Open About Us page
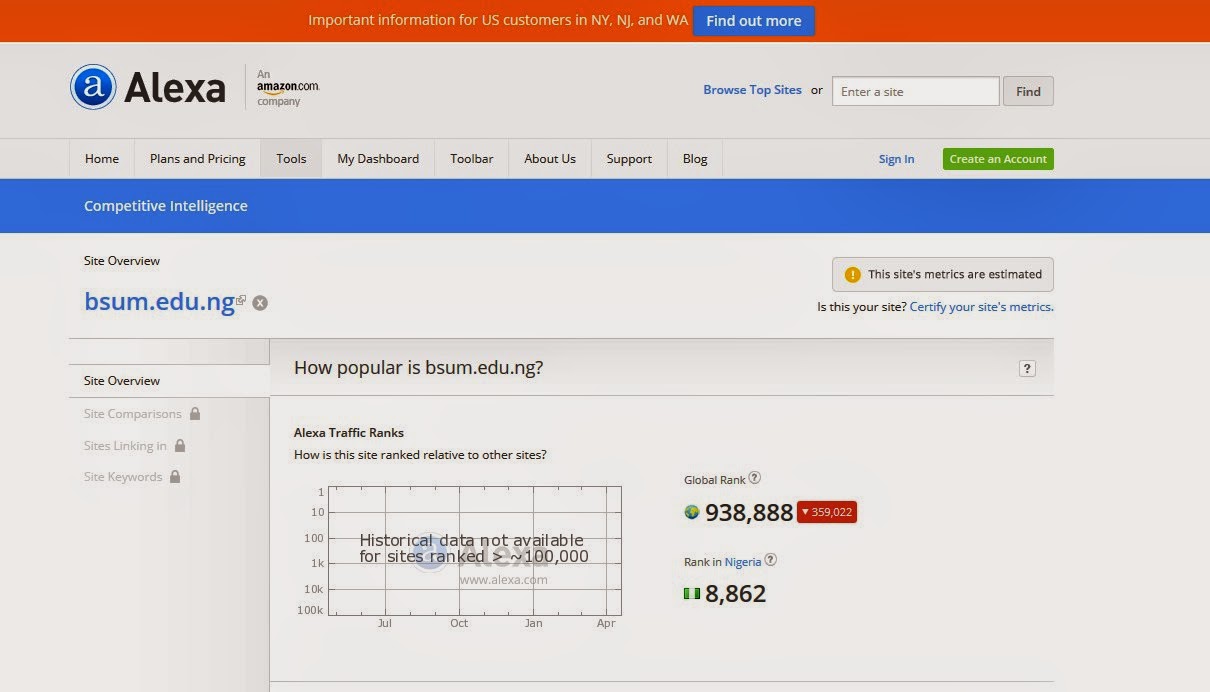The image size is (1210, 692). (550, 158)
